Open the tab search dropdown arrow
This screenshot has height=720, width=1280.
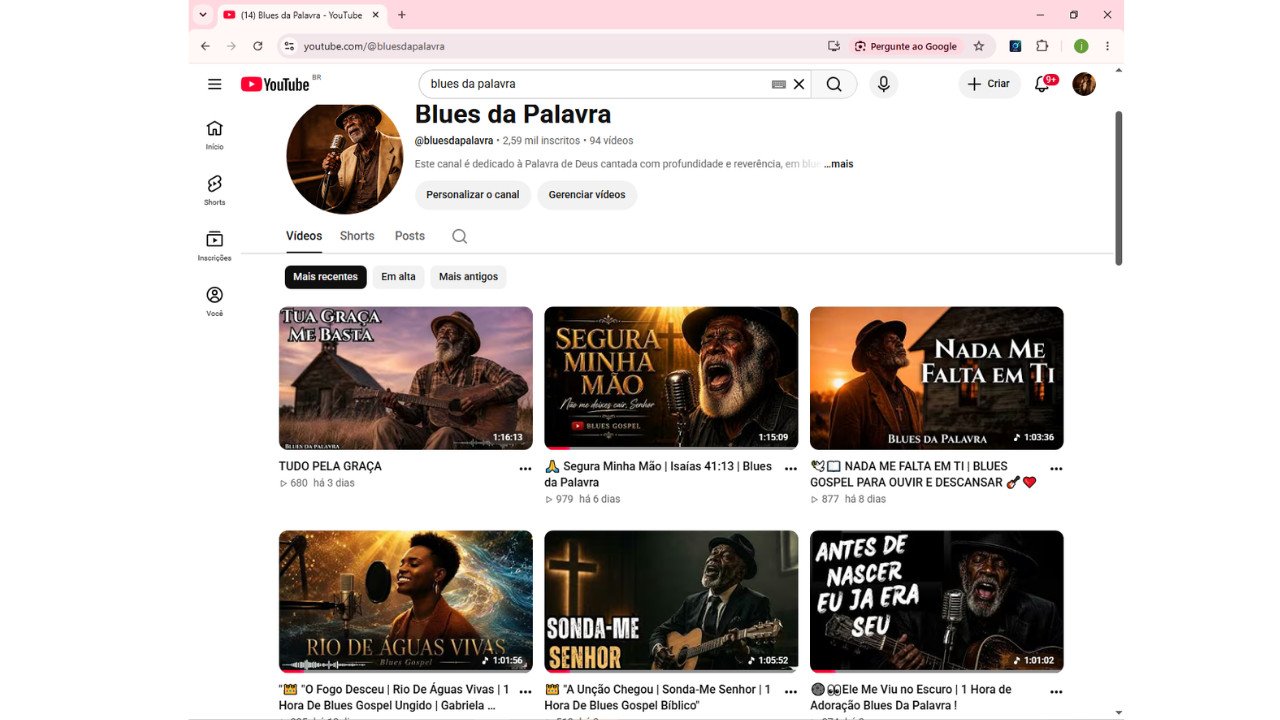click(x=203, y=15)
